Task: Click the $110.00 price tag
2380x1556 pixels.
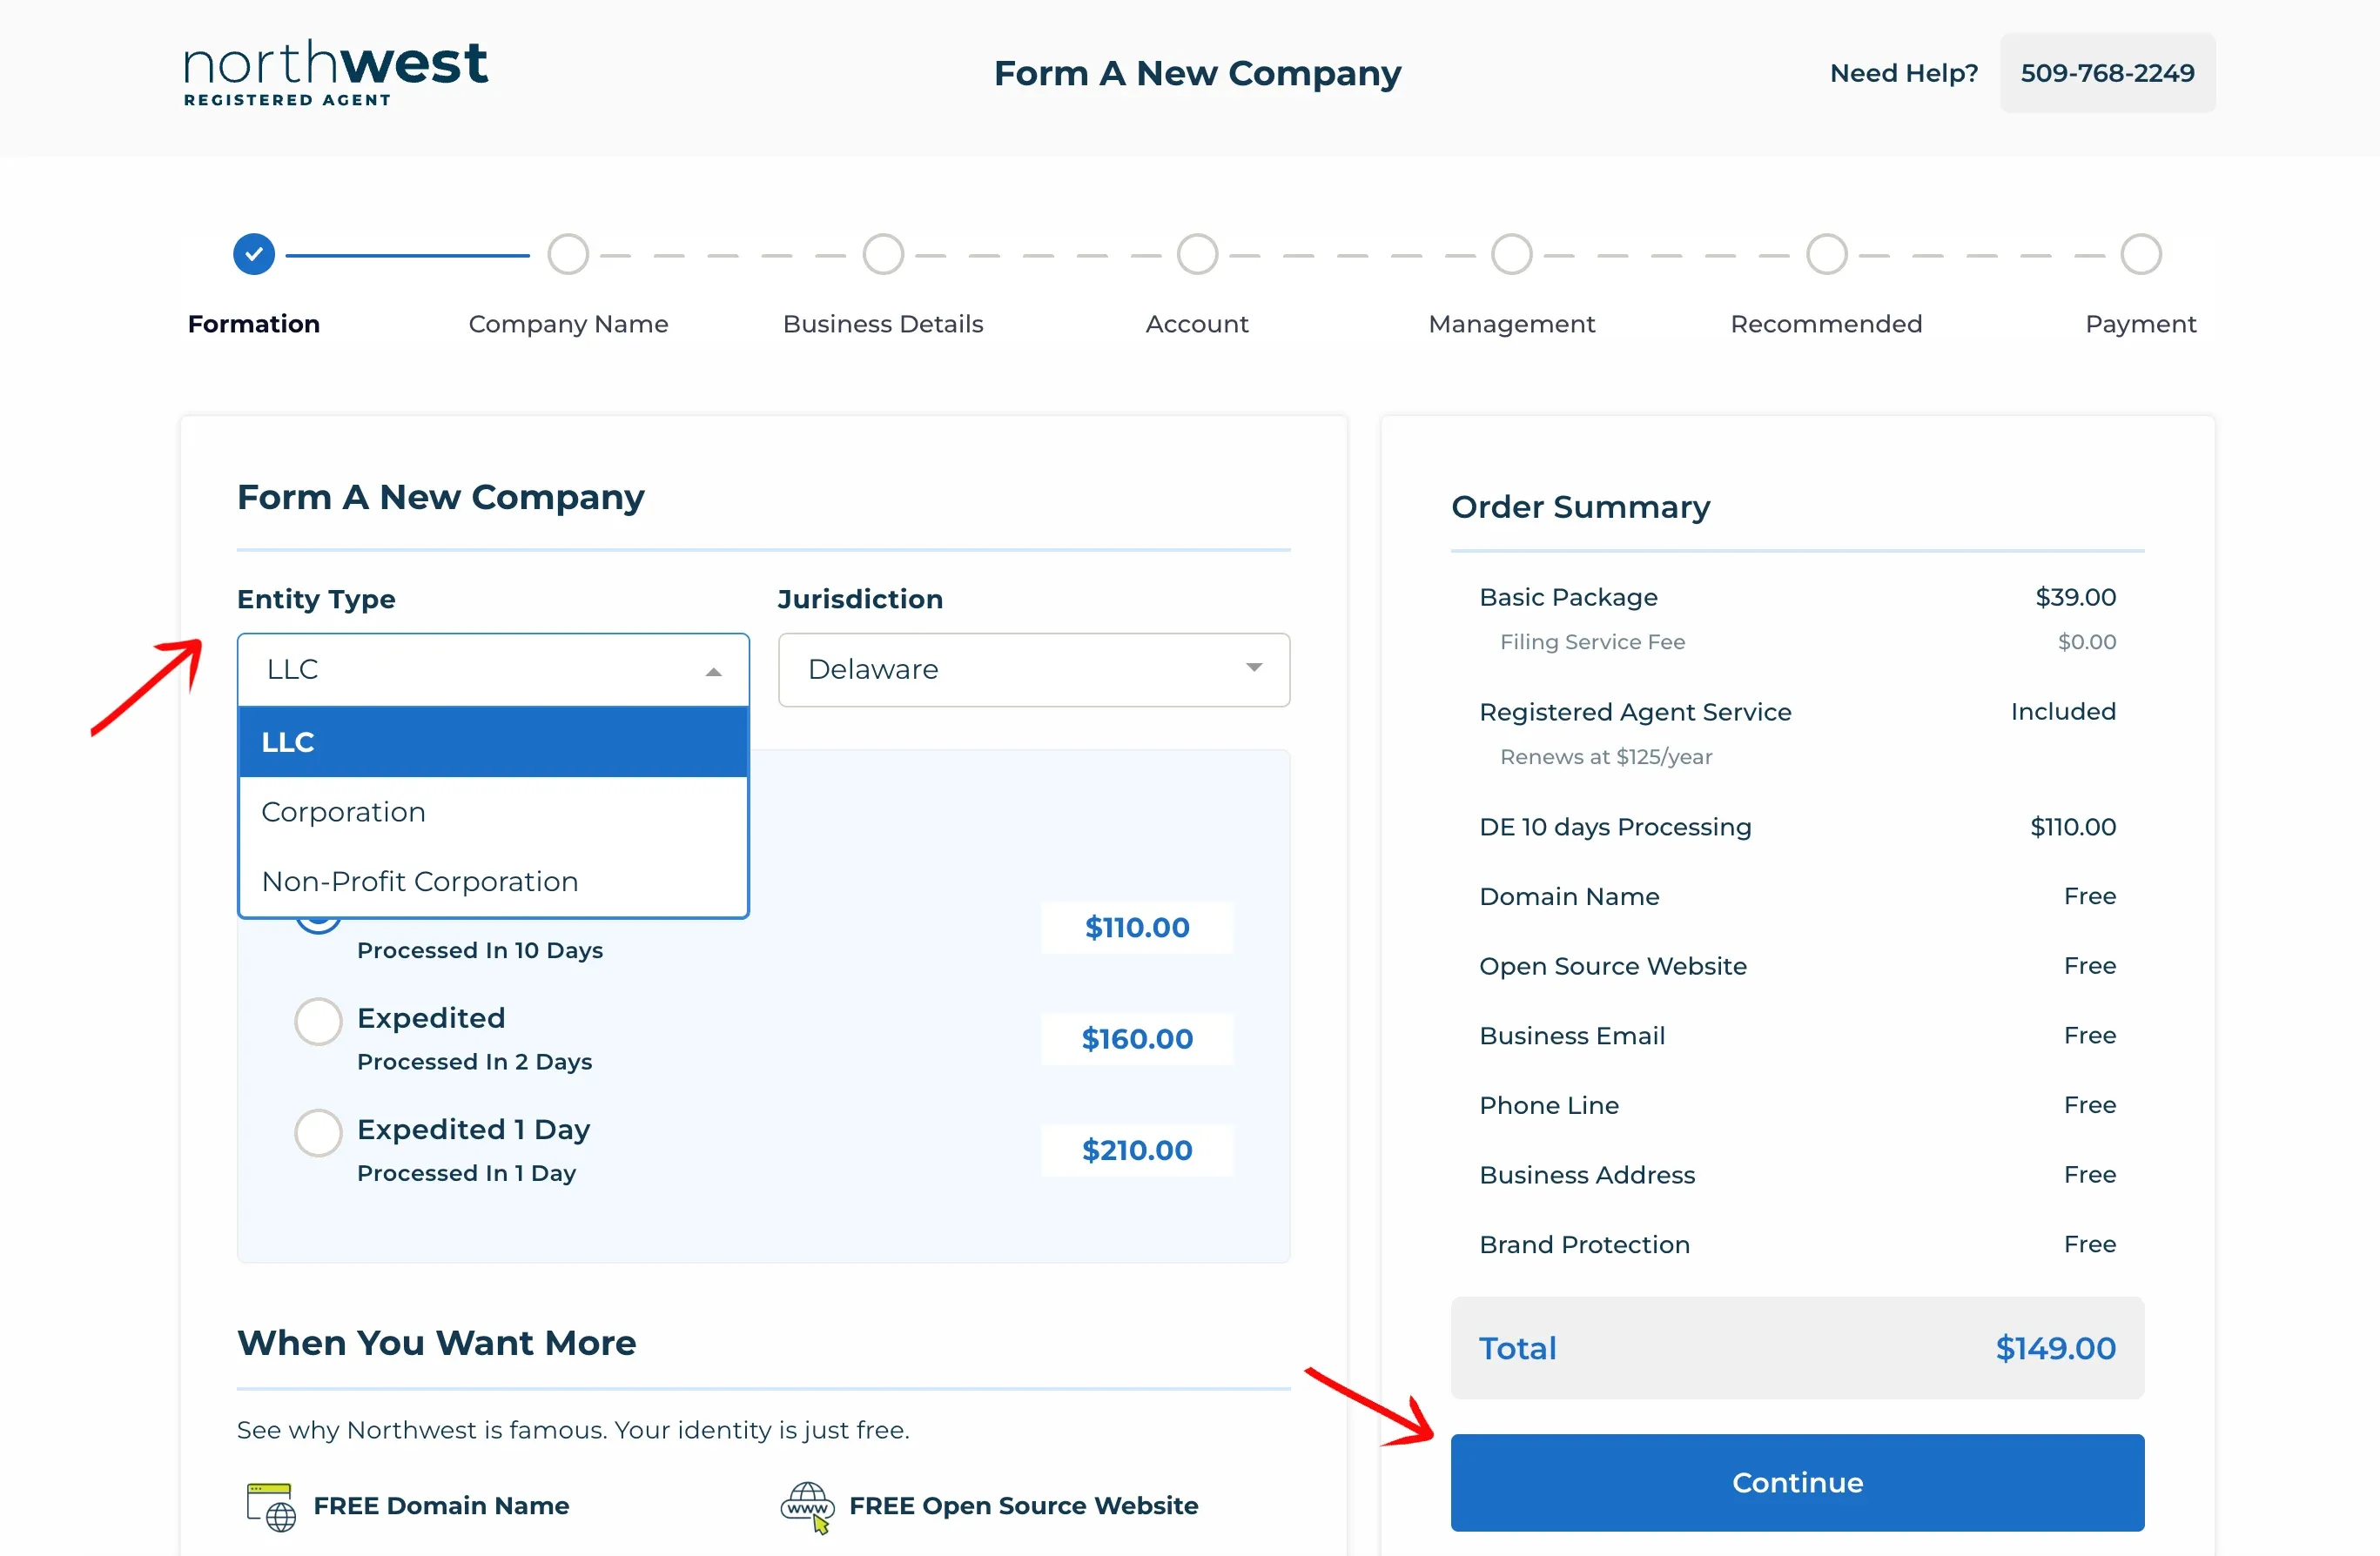Action: (1137, 928)
